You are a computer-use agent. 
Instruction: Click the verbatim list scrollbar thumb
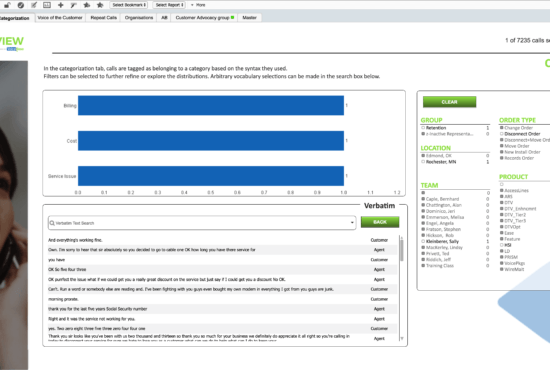pos(402,249)
